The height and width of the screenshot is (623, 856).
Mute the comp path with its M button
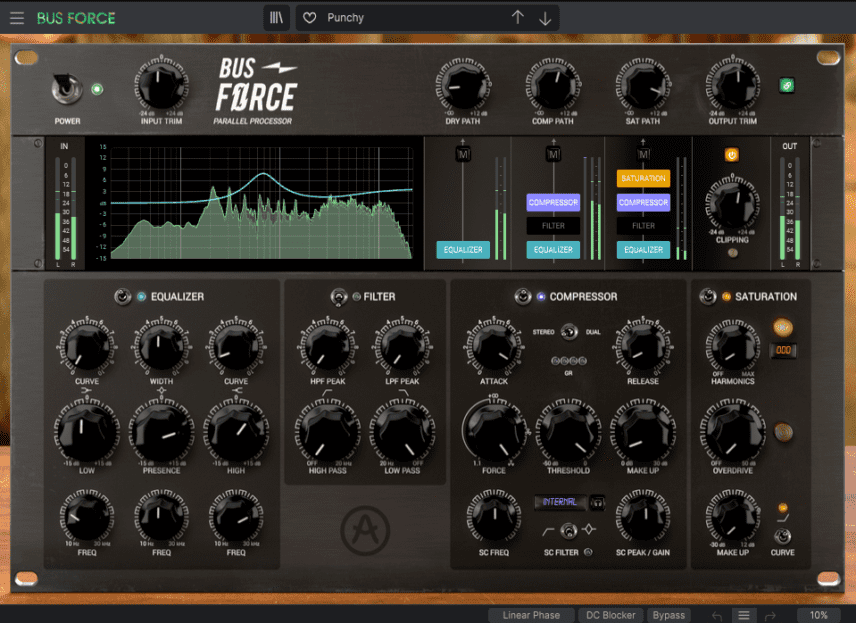[x=553, y=155]
